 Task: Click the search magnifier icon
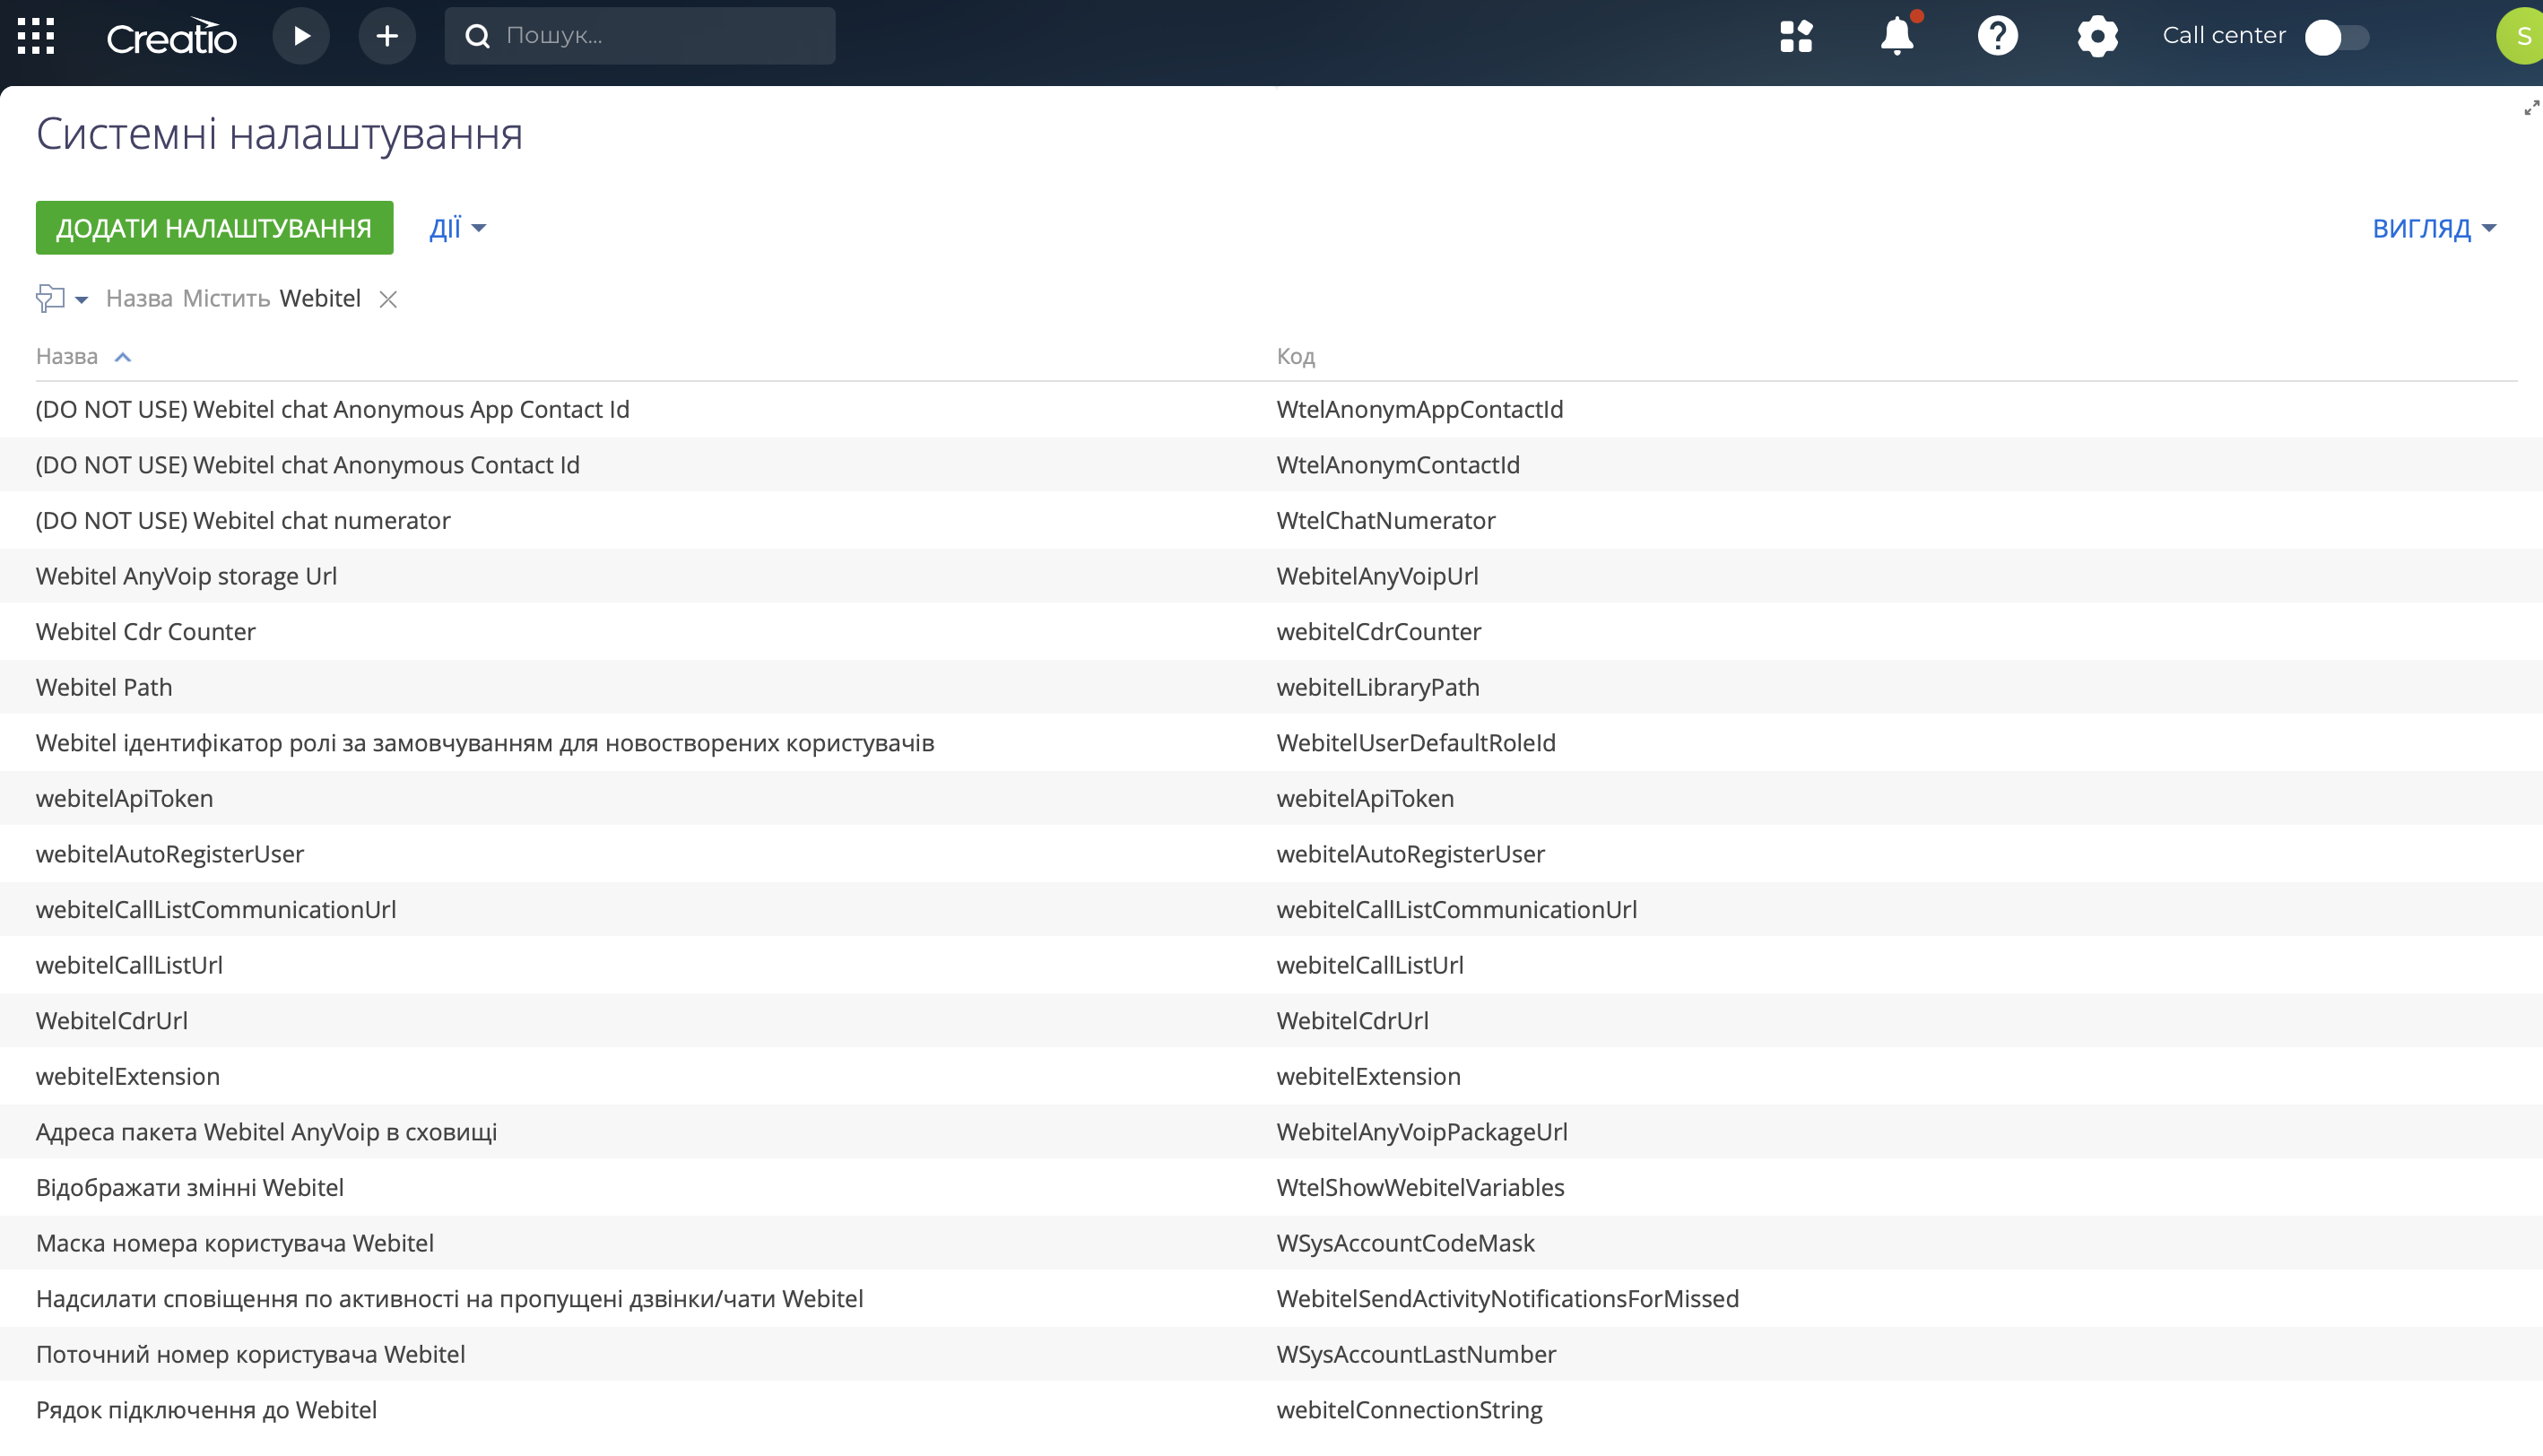point(478,36)
